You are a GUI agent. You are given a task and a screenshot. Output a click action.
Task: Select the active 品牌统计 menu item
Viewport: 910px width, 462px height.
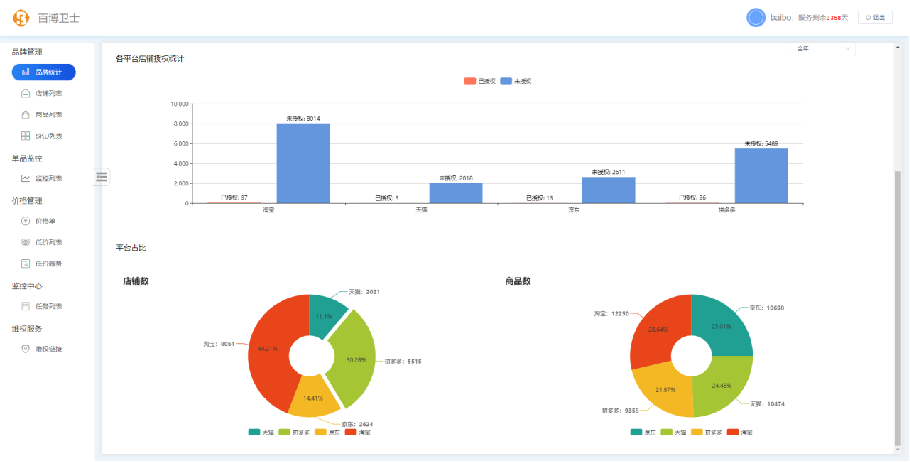44,72
